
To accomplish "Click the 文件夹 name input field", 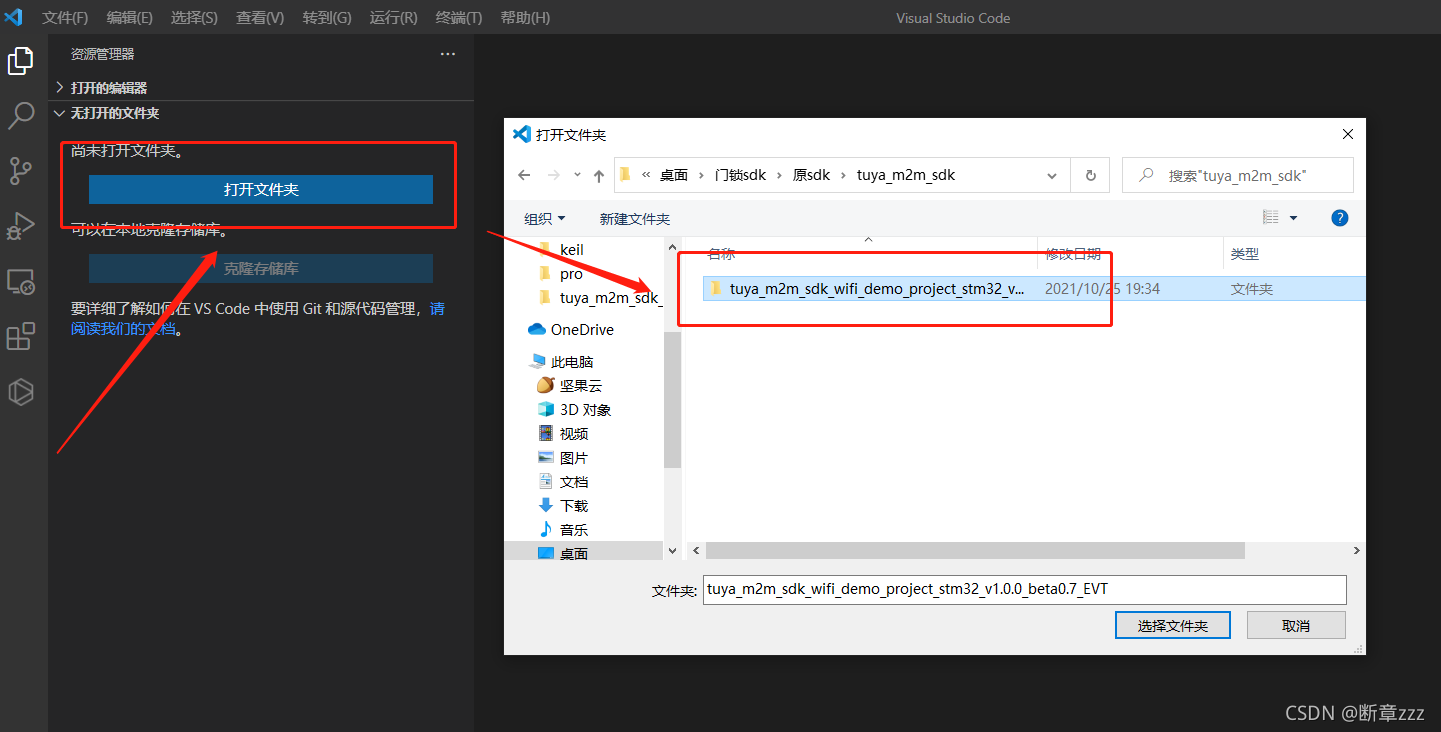I will [1025, 589].
